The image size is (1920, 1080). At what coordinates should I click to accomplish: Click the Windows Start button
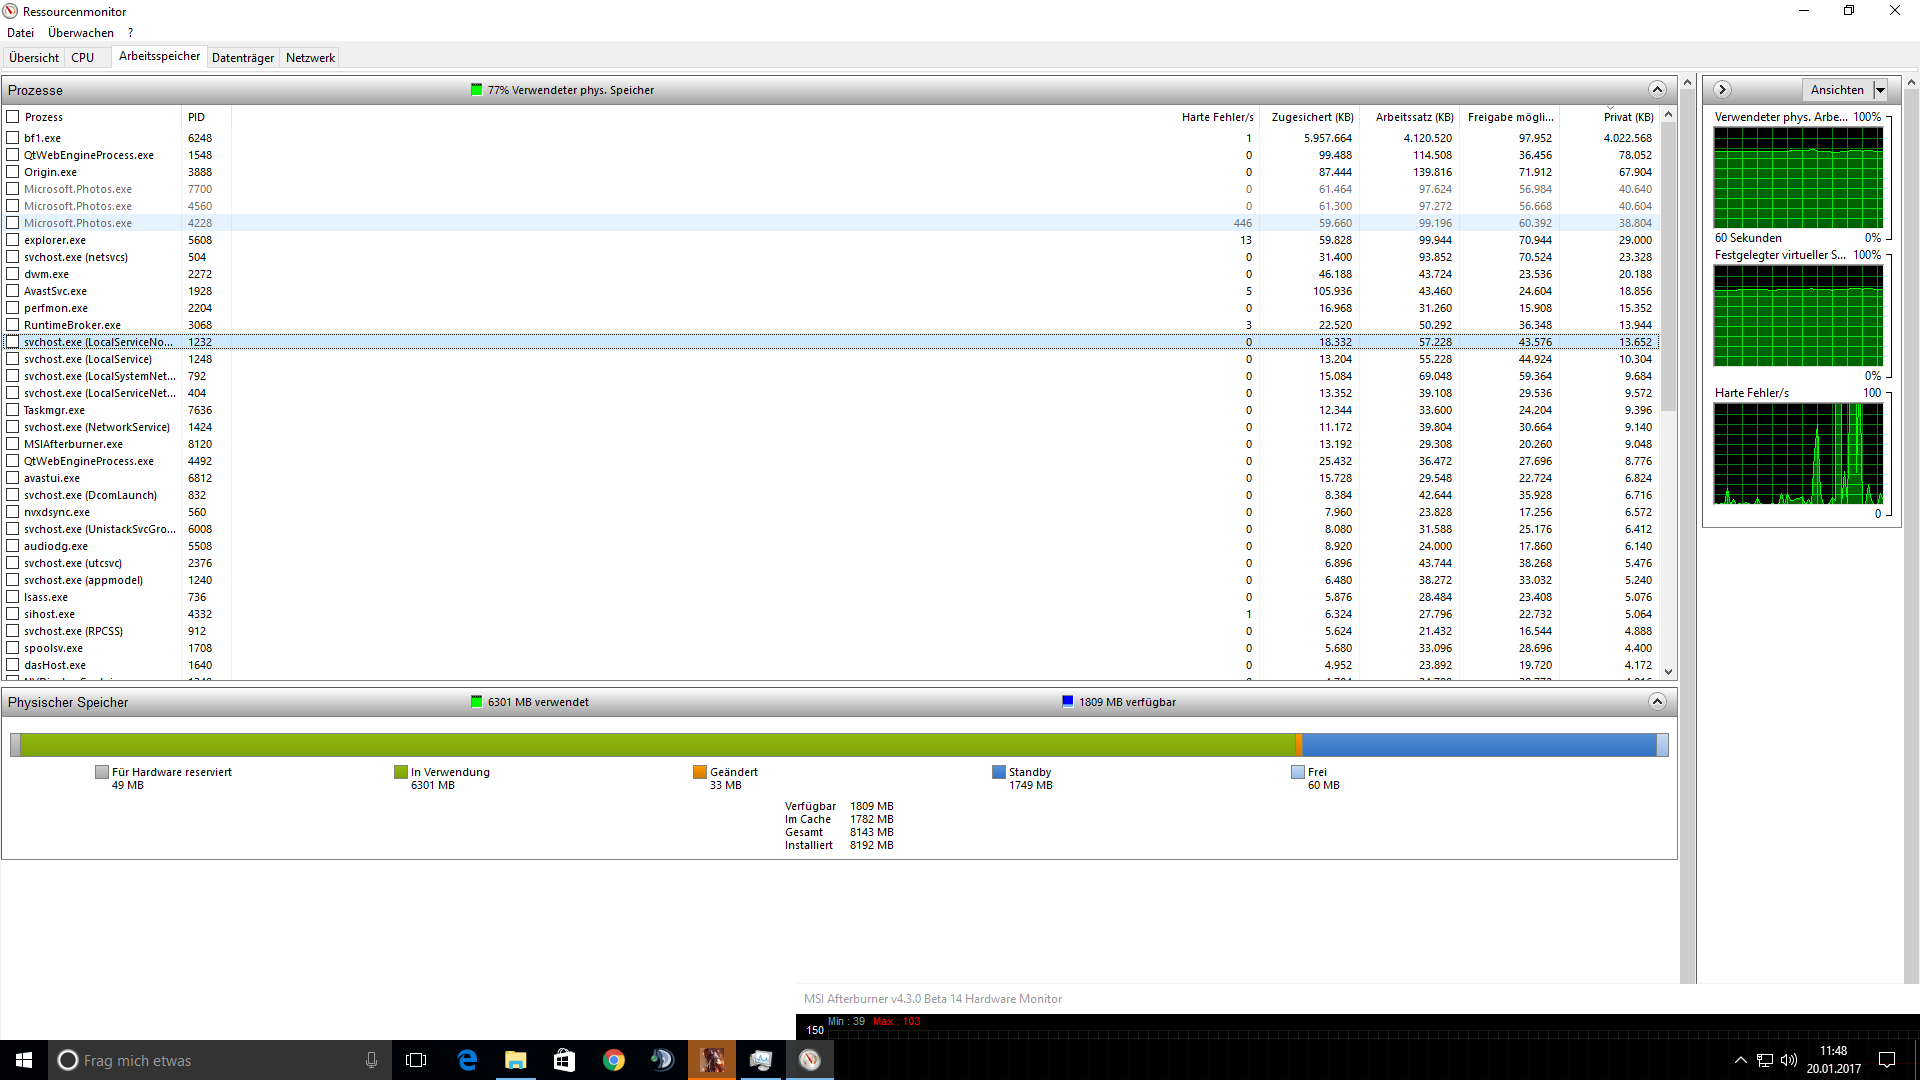24,1060
